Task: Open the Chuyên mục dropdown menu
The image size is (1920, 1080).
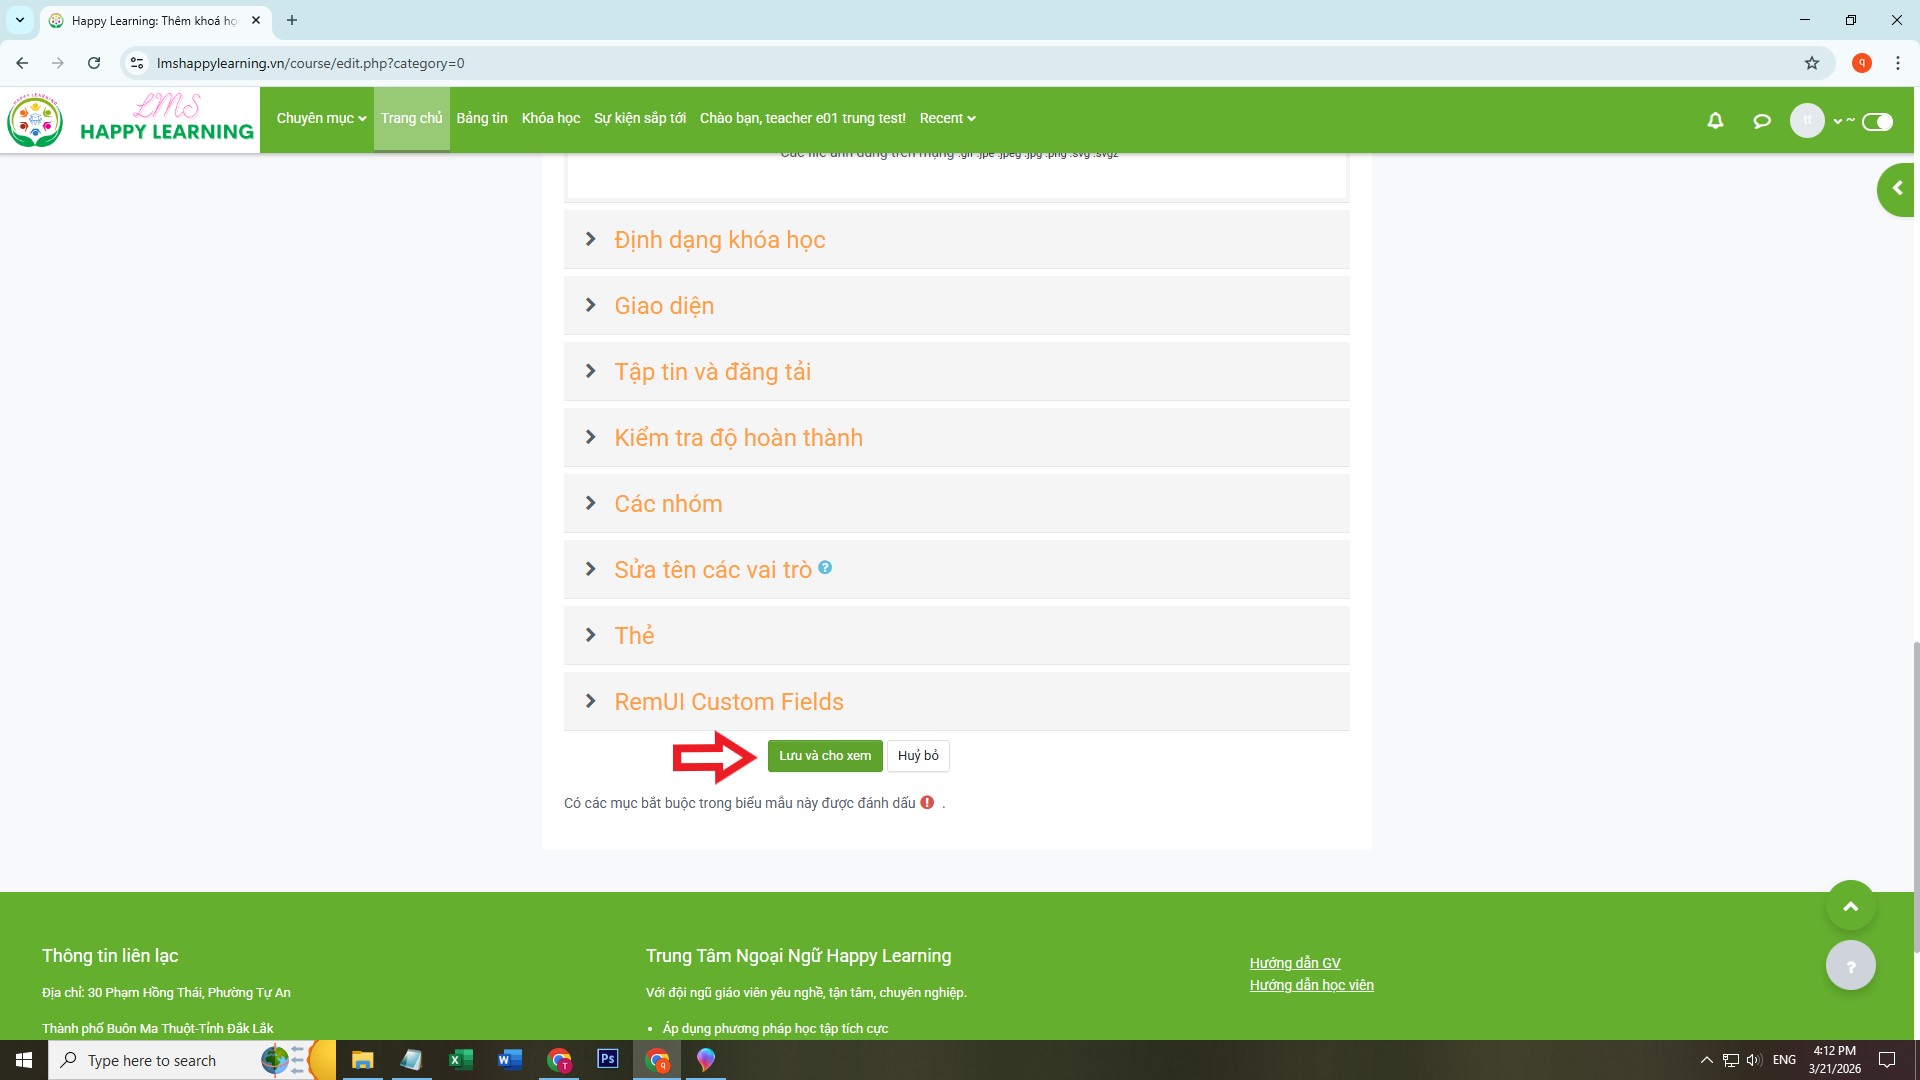Action: tap(321, 118)
